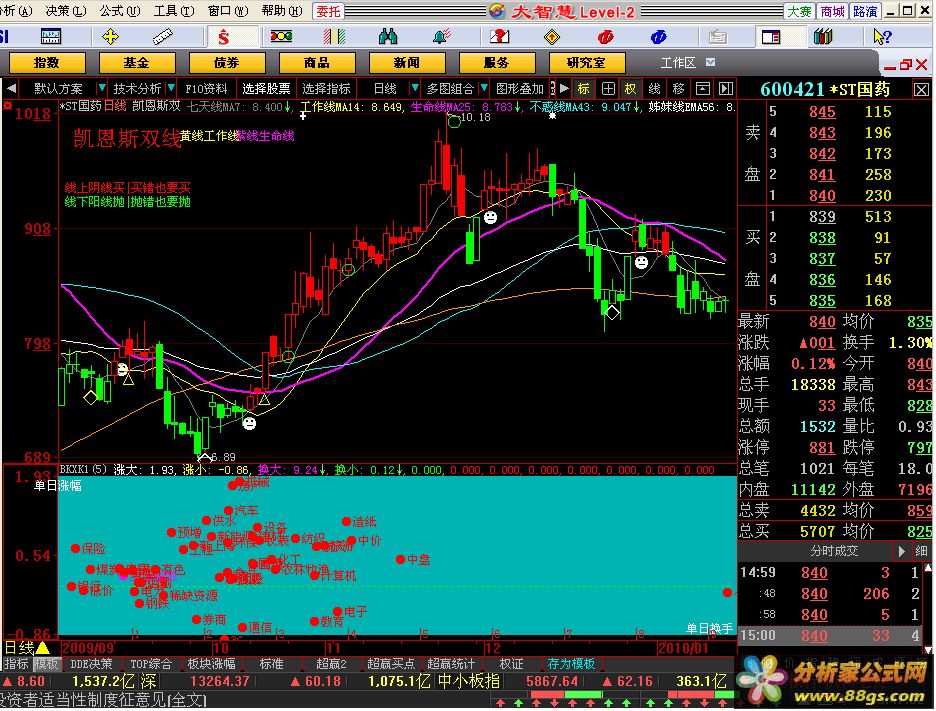Toggle the window layout panel icon
The width and height of the screenshot is (936, 711).
pos(771,37)
